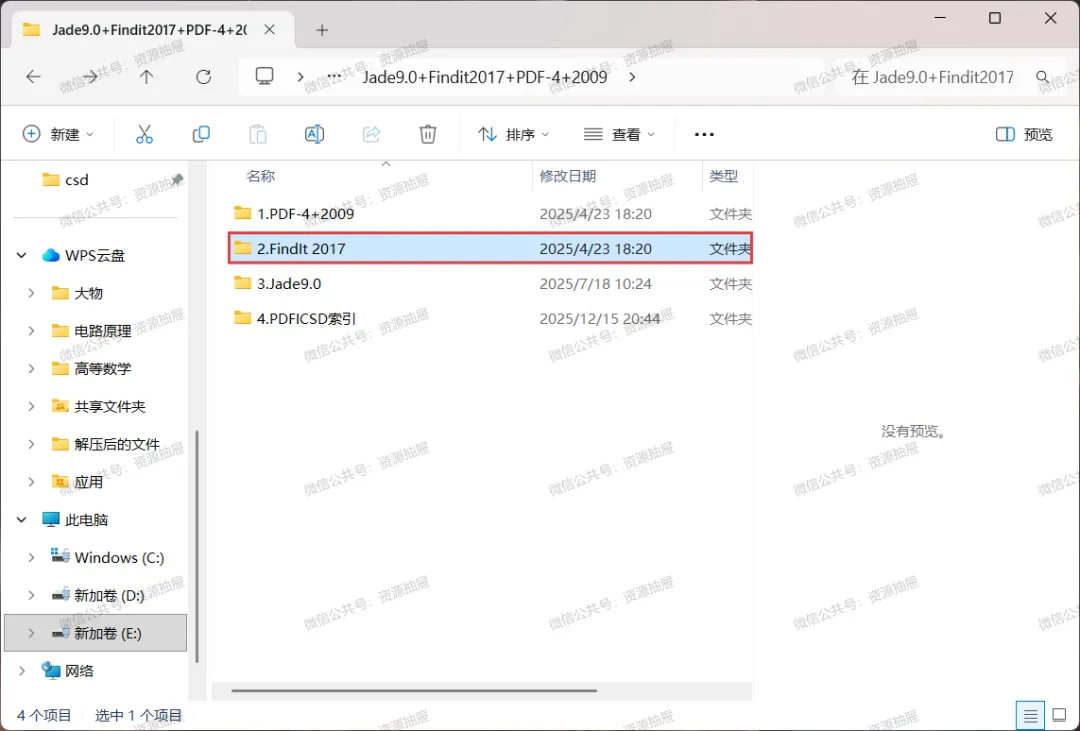Sort by the 修改日期 column header
The height and width of the screenshot is (731, 1080).
tap(568, 176)
